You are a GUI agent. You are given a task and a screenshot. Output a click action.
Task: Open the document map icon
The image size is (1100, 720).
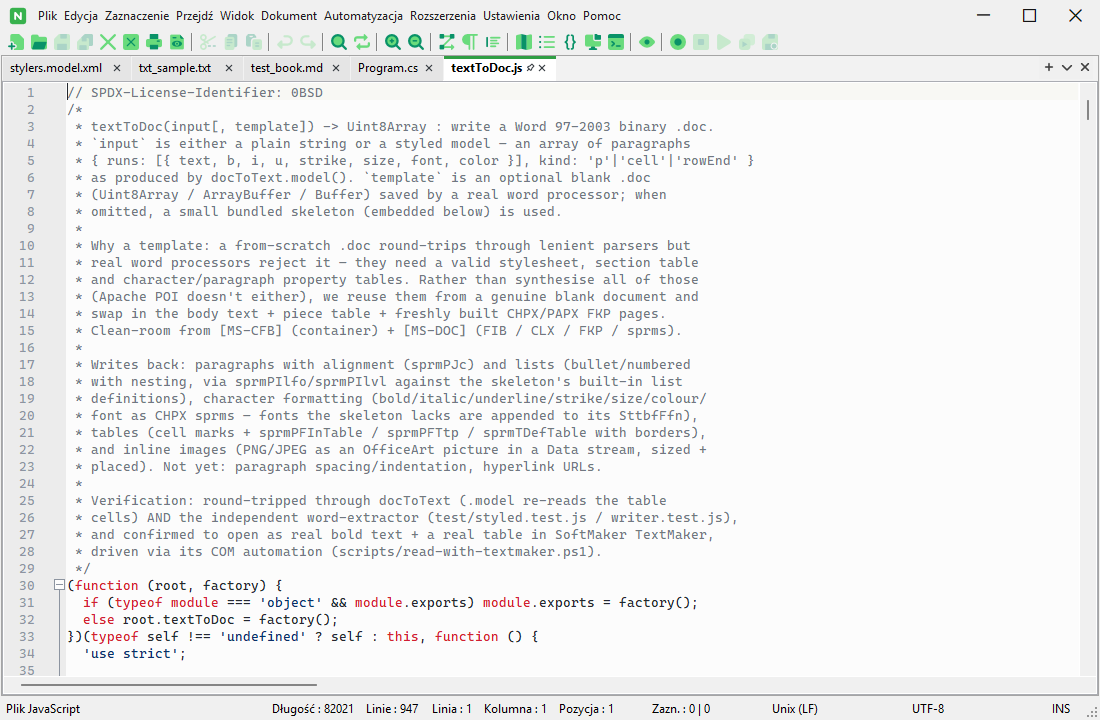point(523,42)
